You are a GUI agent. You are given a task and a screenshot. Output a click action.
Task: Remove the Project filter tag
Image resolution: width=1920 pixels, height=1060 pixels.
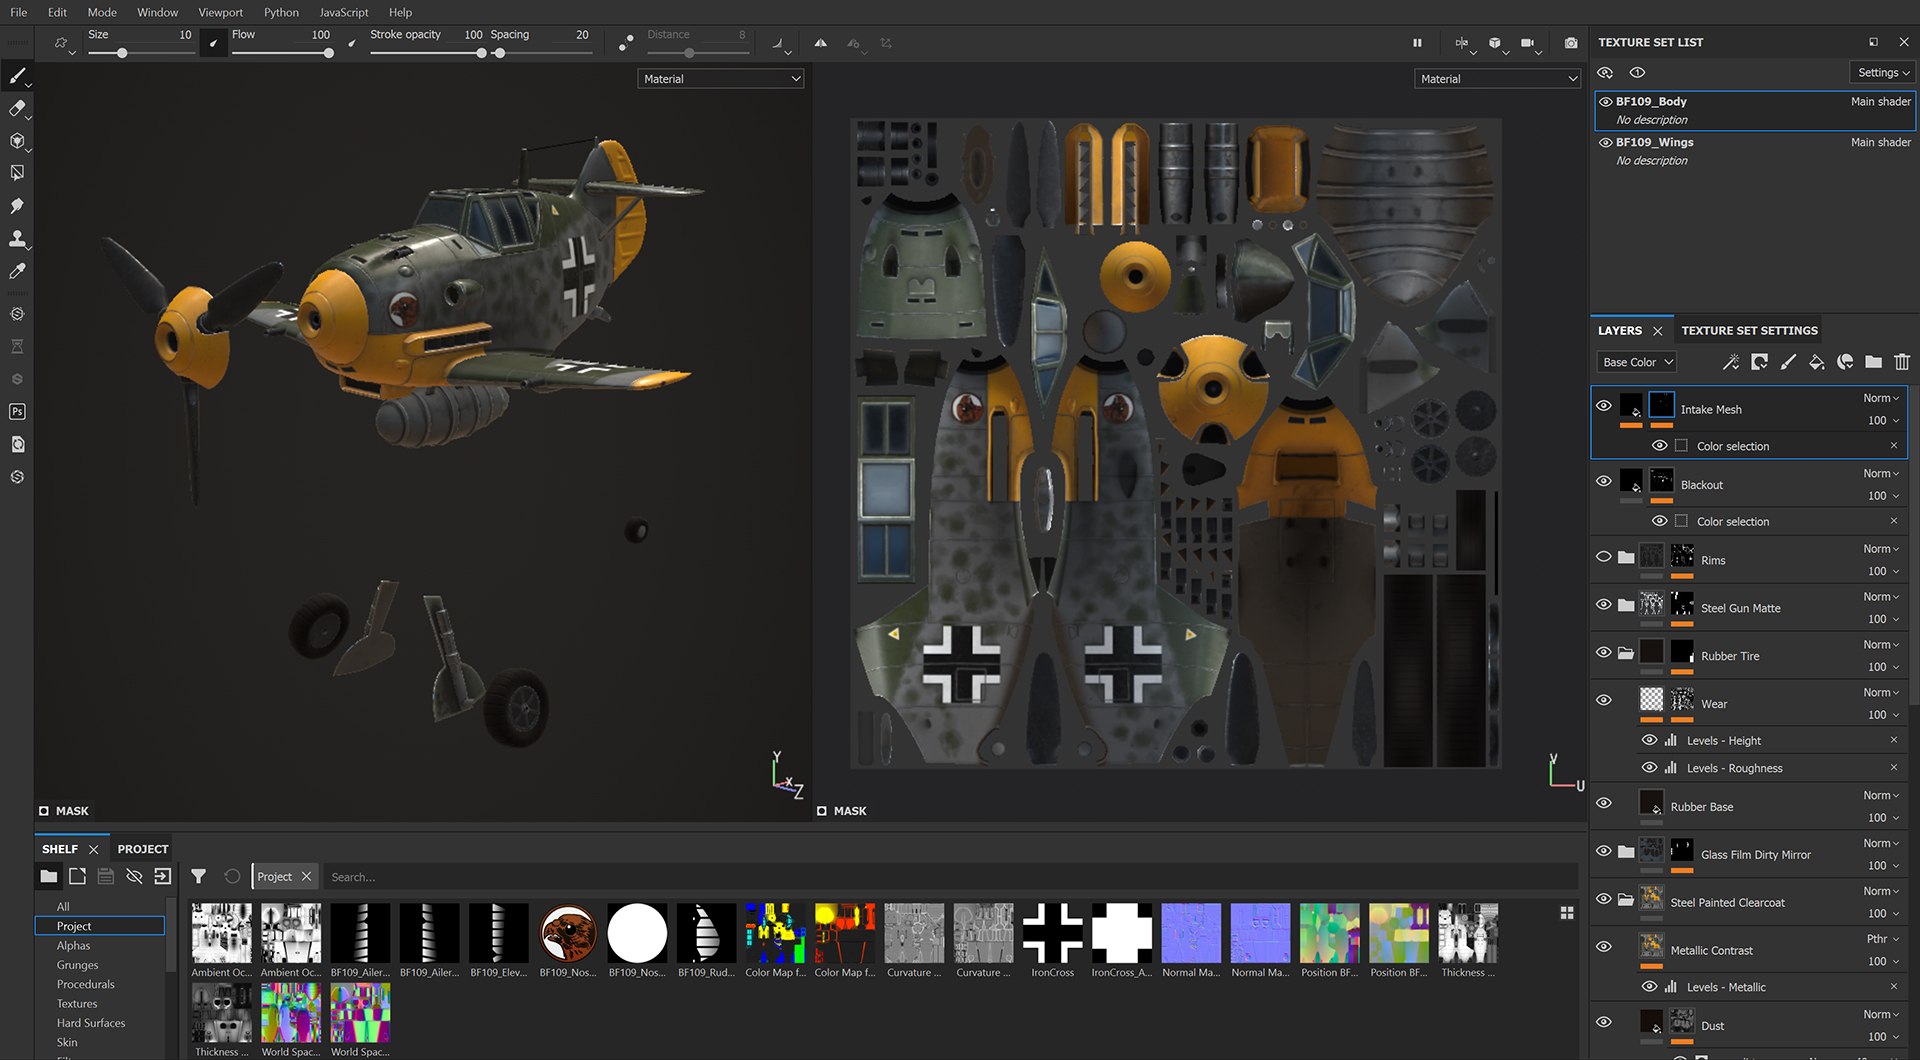point(307,877)
